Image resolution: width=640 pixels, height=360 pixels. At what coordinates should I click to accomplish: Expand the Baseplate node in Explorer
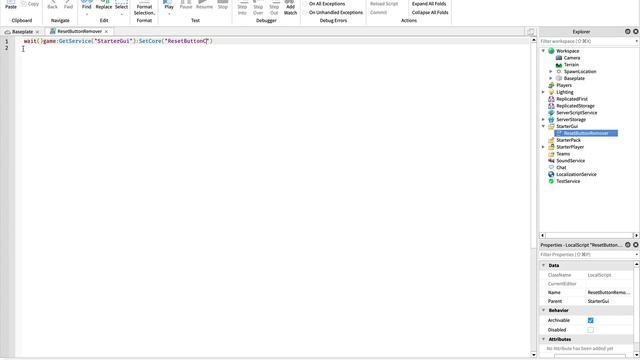551,78
